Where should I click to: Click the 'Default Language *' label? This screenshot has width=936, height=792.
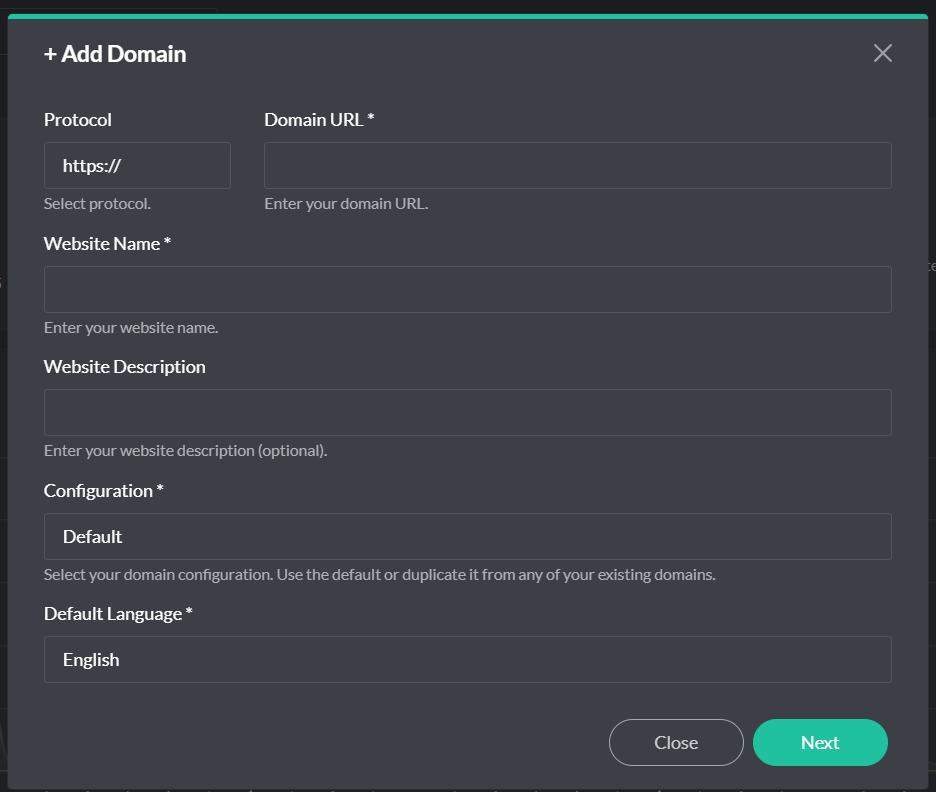118,614
